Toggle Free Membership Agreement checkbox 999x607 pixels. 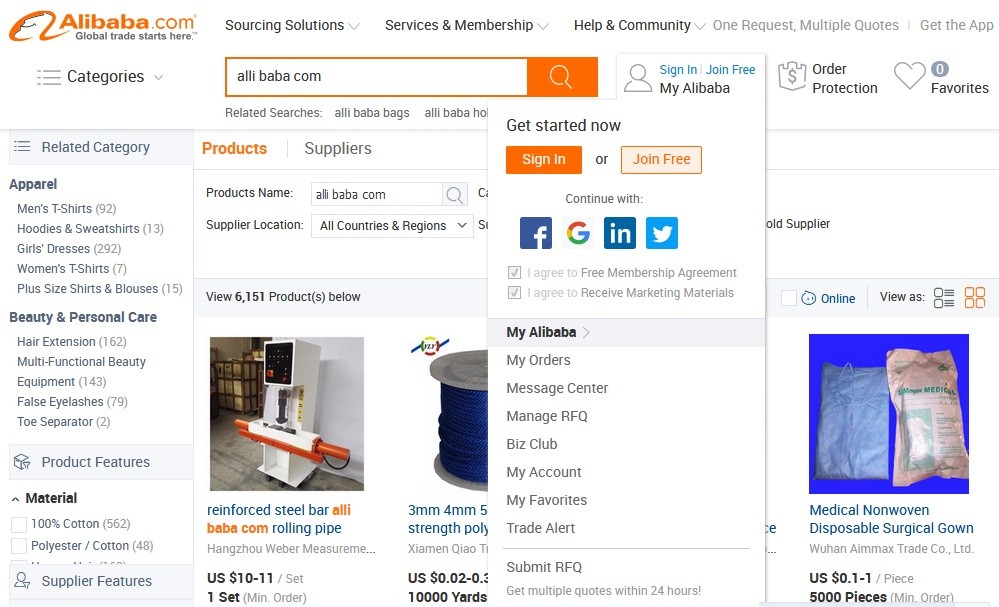tap(514, 273)
